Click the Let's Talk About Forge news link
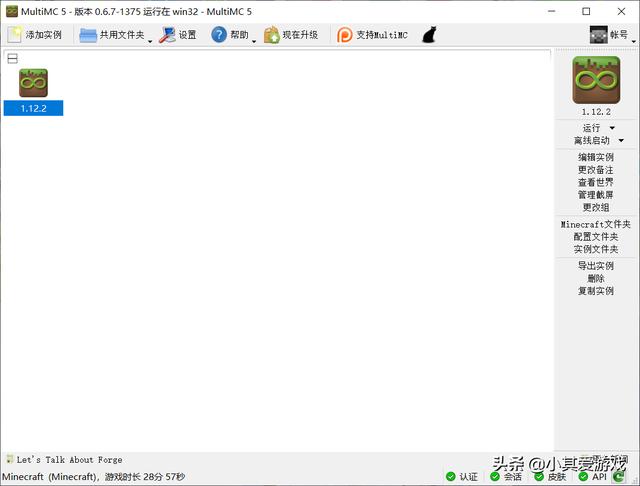The height and width of the screenshot is (486, 640). pyautogui.click(x=69, y=460)
